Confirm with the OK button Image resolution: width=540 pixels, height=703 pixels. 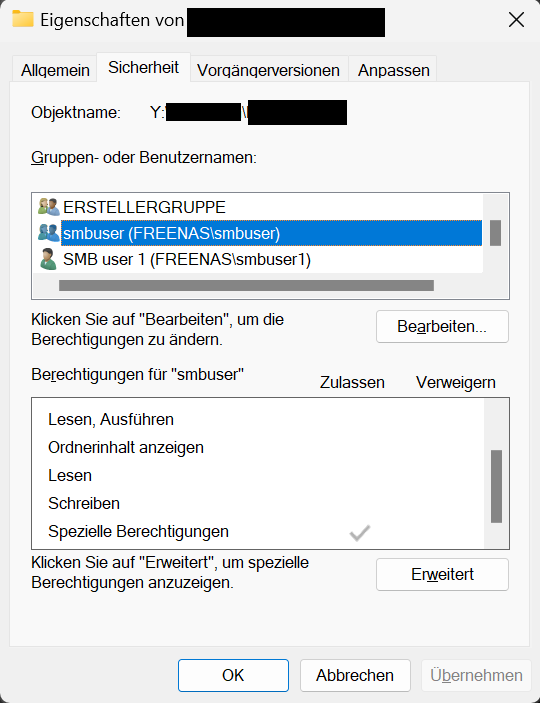pyautogui.click(x=233, y=675)
